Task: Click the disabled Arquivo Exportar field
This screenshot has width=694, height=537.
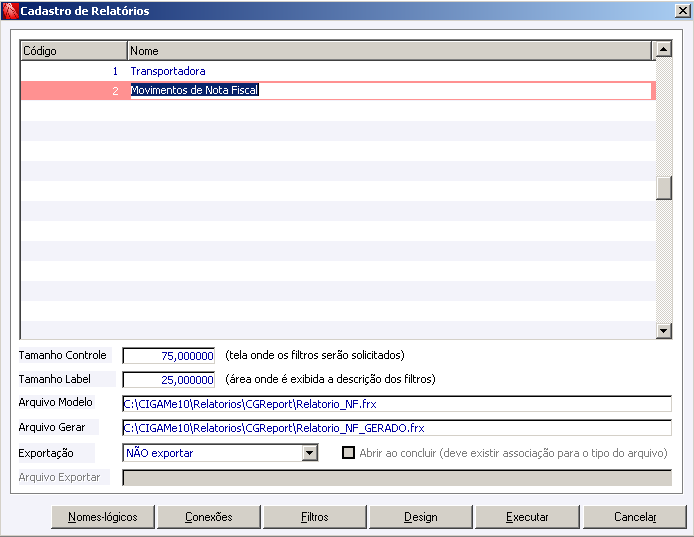Action: coord(397,478)
